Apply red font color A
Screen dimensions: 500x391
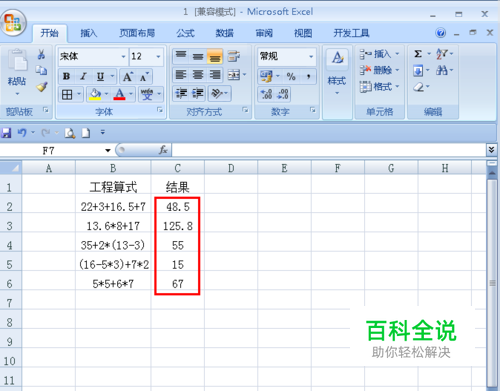119,95
